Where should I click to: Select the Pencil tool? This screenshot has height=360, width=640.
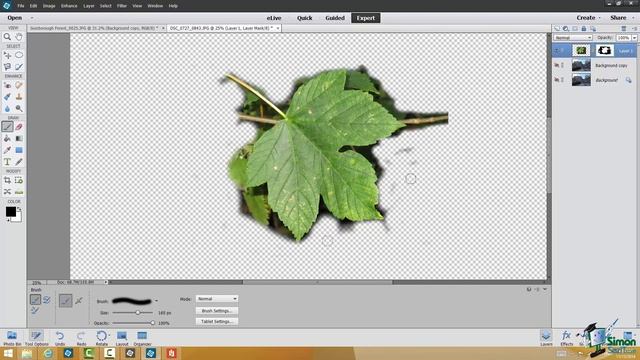[x=19, y=162]
